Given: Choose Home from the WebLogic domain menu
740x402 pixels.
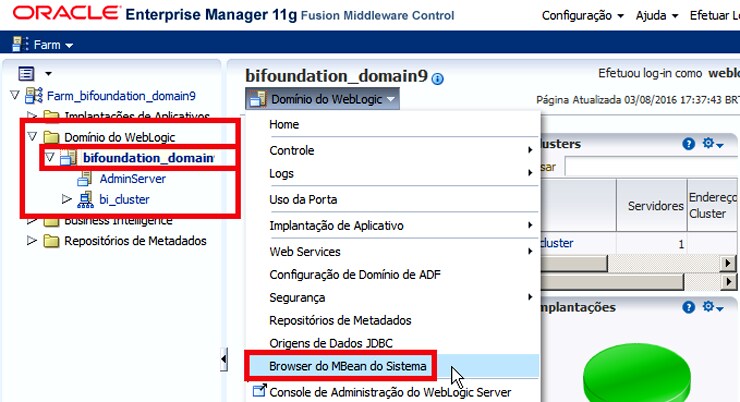Looking at the screenshot, I should coord(393,125).
